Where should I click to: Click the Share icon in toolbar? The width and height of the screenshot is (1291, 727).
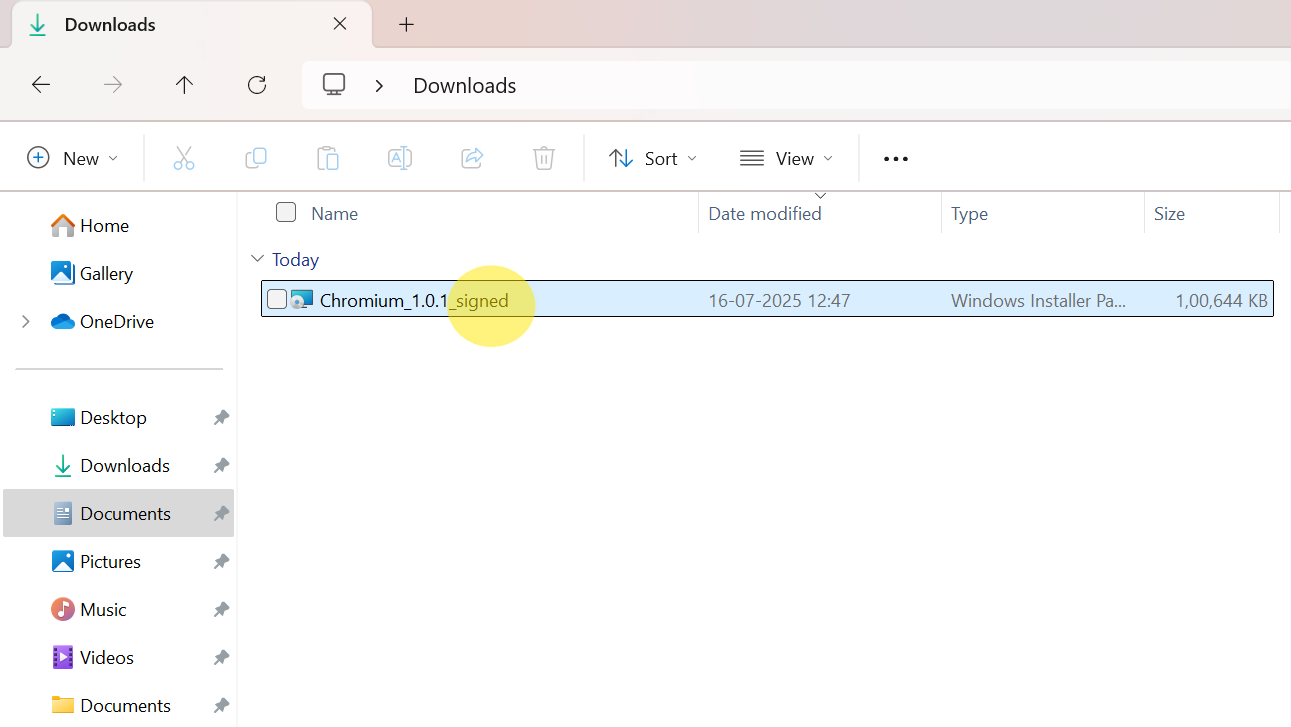(x=472, y=158)
